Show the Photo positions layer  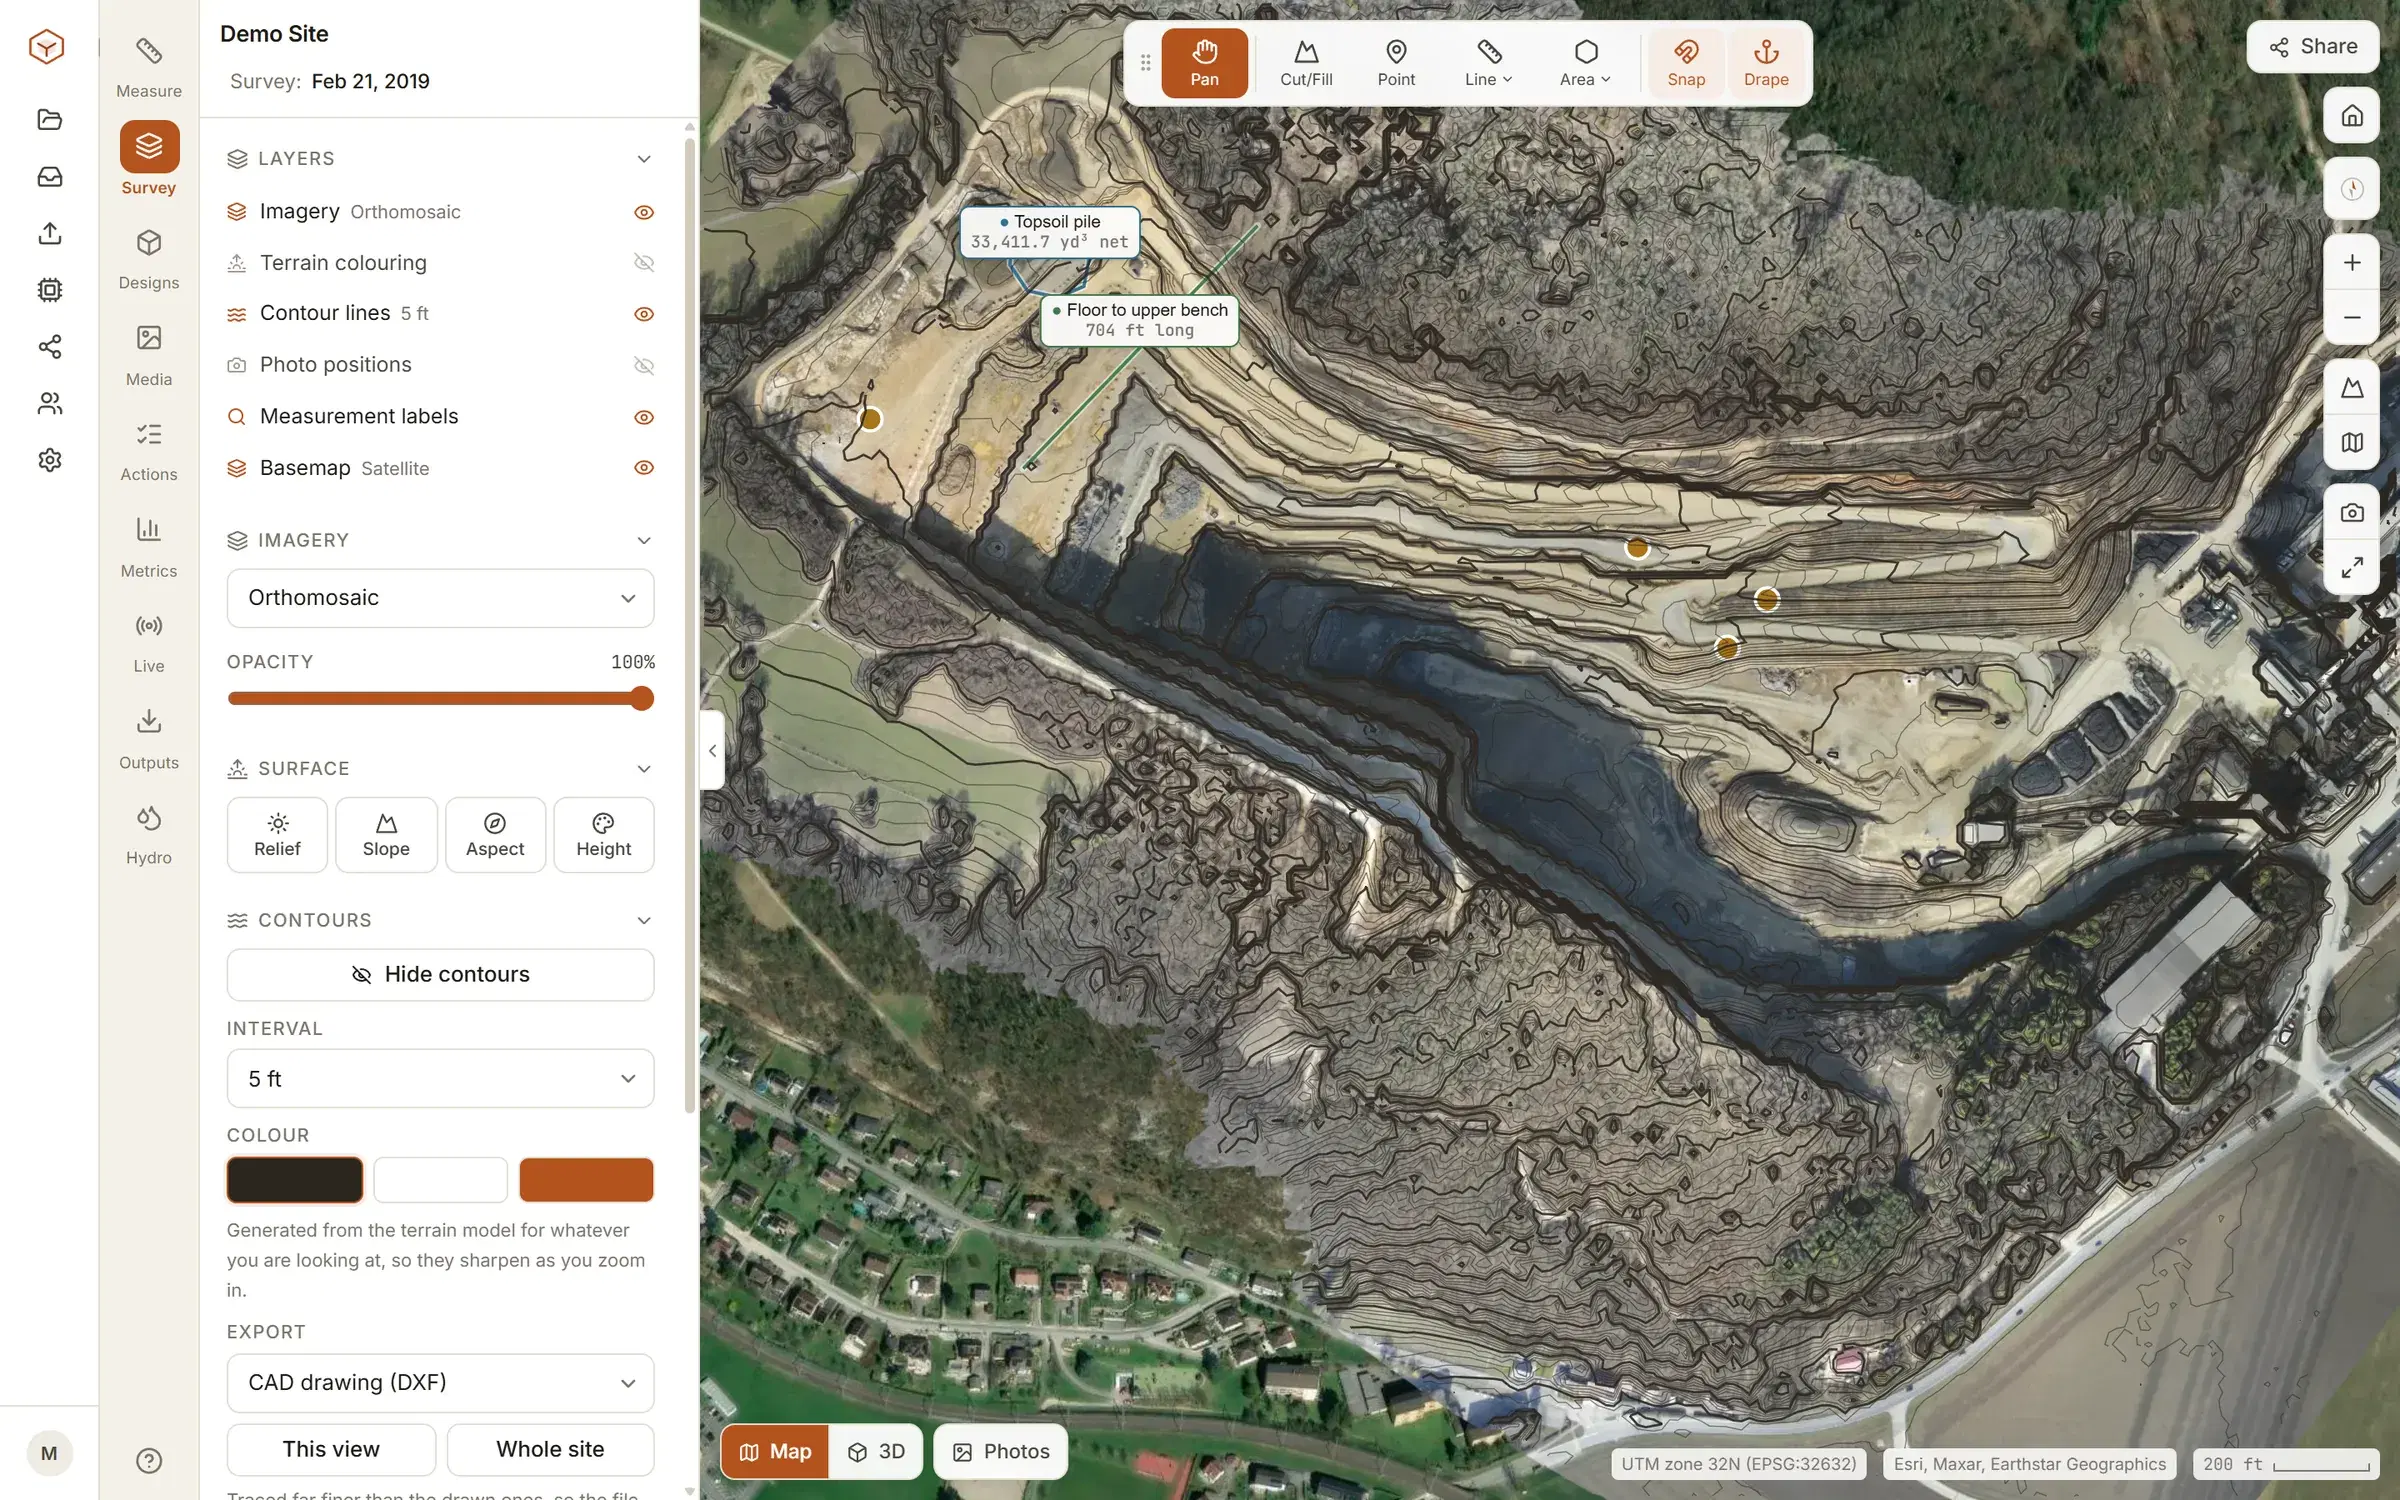644,365
